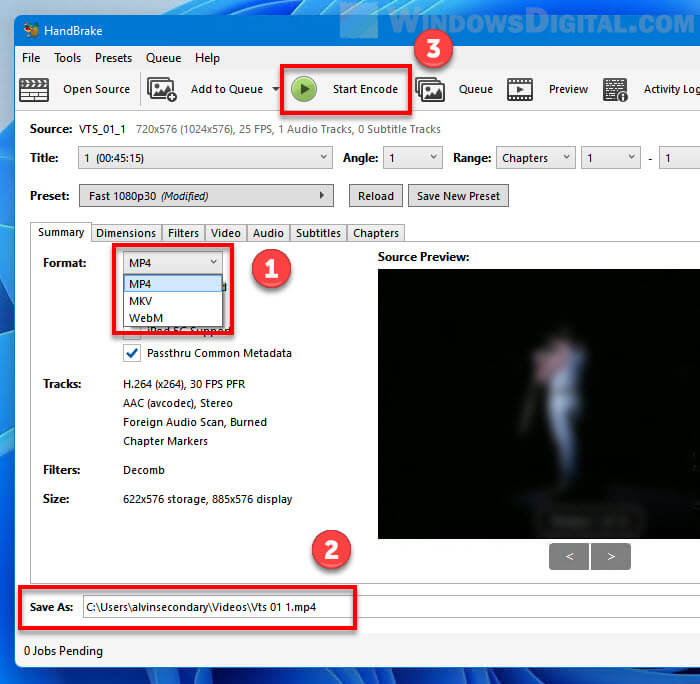
Task: Click the Add to Queue picture icon
Action: (162, 89)
